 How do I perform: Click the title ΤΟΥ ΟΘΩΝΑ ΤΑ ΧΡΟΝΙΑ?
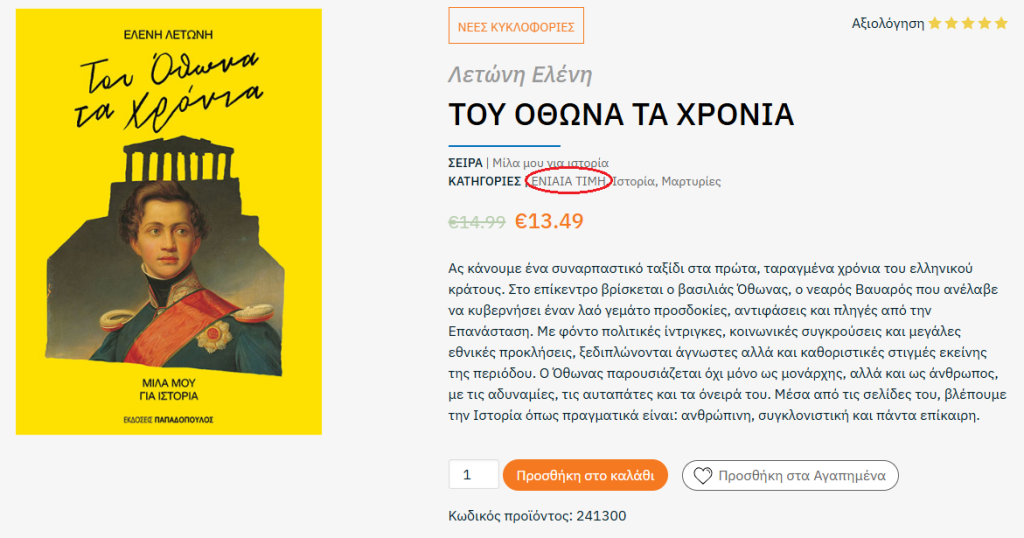[x=621, y=115]
